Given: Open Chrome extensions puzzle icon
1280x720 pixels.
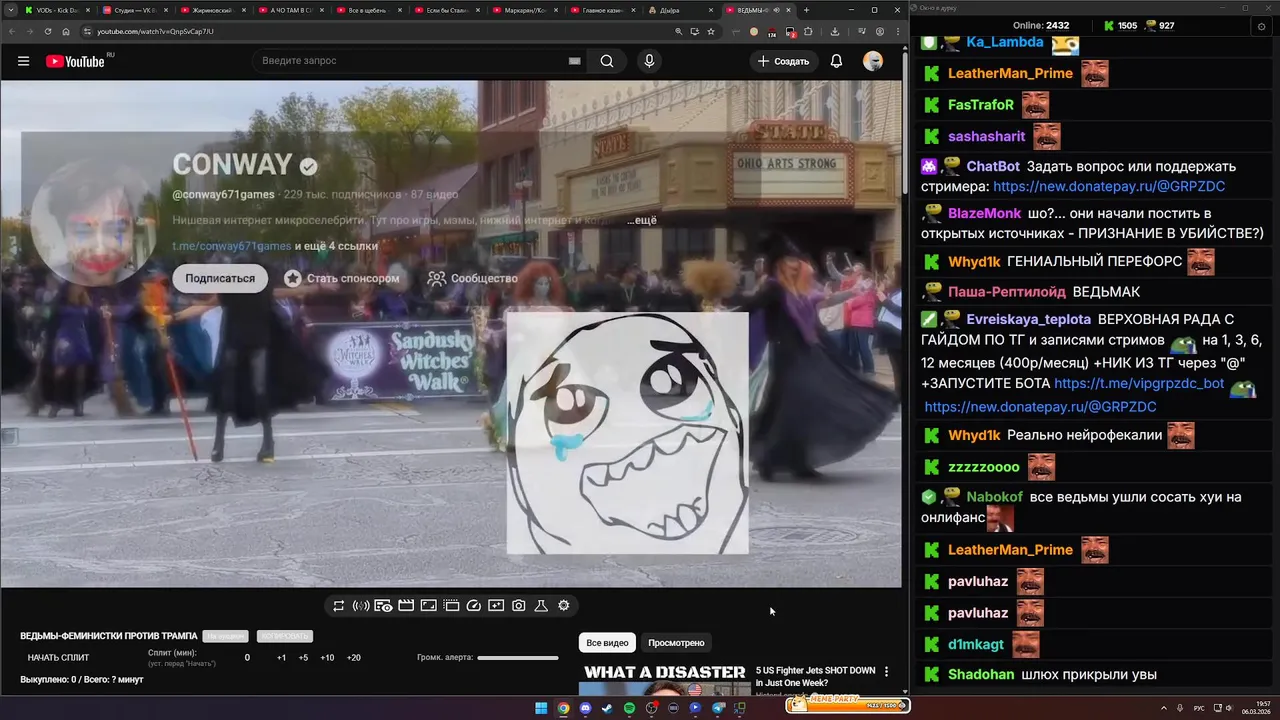Looking at the screenshot, I should (808, 31).
